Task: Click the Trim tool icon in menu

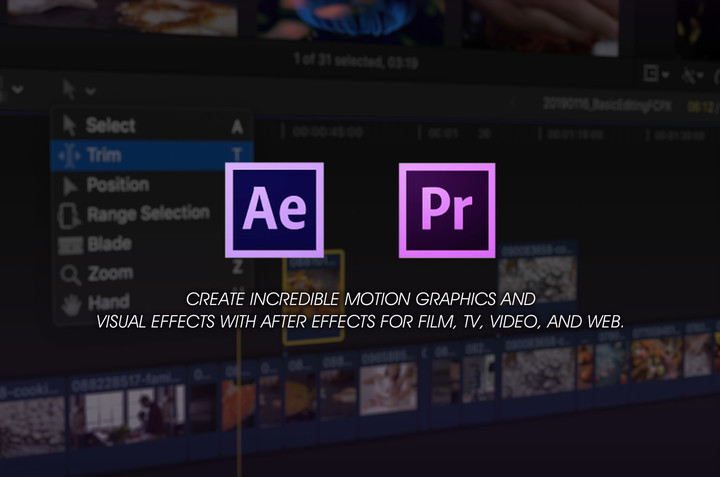Action: pos(69,156)
